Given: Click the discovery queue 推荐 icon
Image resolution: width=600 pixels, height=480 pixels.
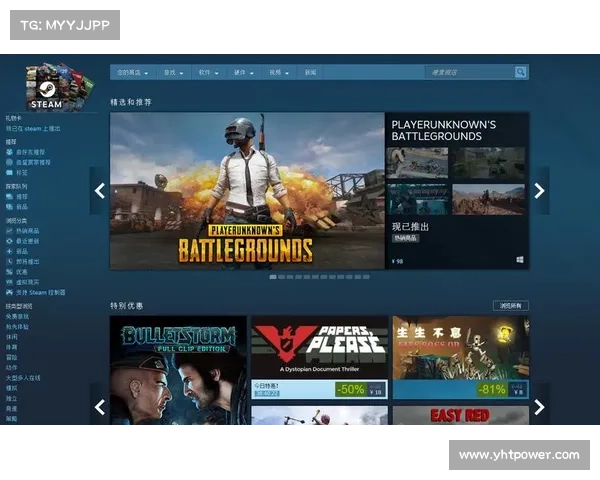Looking at the screenshot, I should pyautogui.click(x=9, y=196).
